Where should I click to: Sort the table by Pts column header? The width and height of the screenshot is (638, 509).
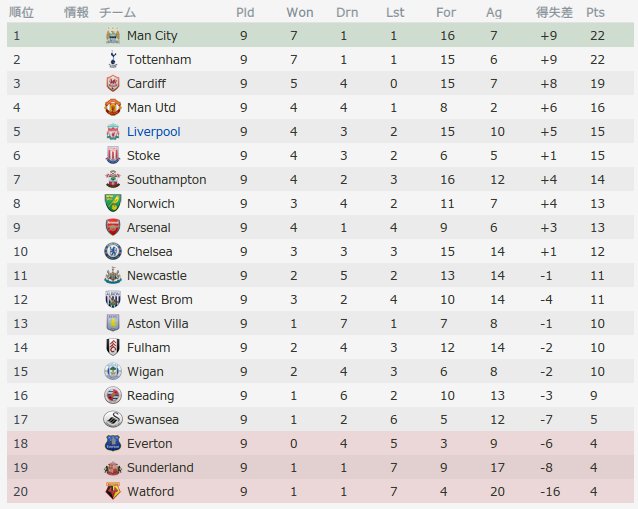(595, 13)
